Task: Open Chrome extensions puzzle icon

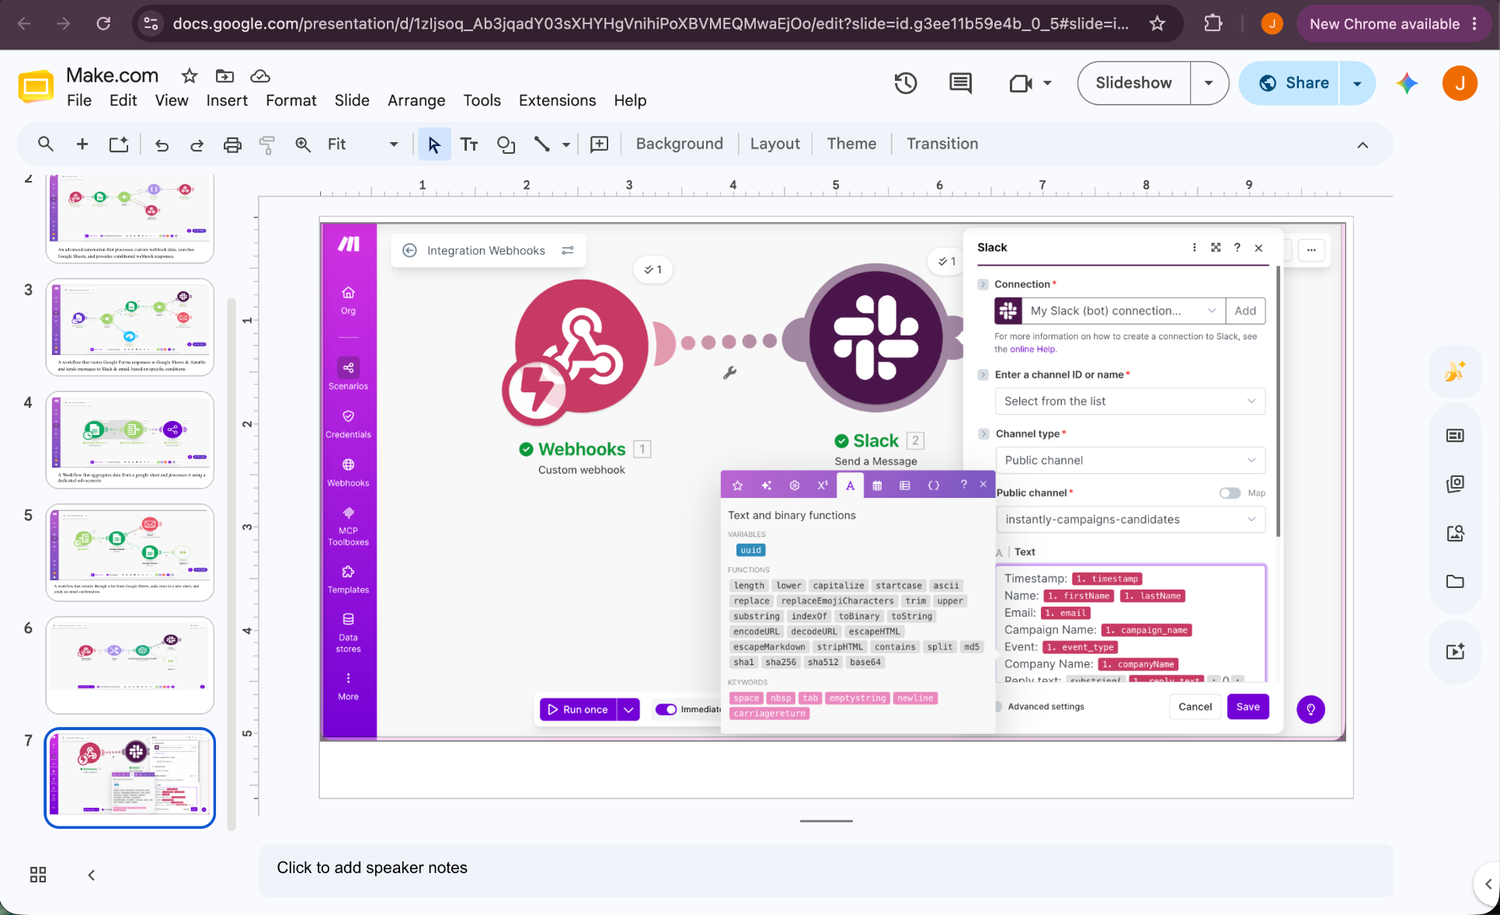Action: (x=1213, y=23)
